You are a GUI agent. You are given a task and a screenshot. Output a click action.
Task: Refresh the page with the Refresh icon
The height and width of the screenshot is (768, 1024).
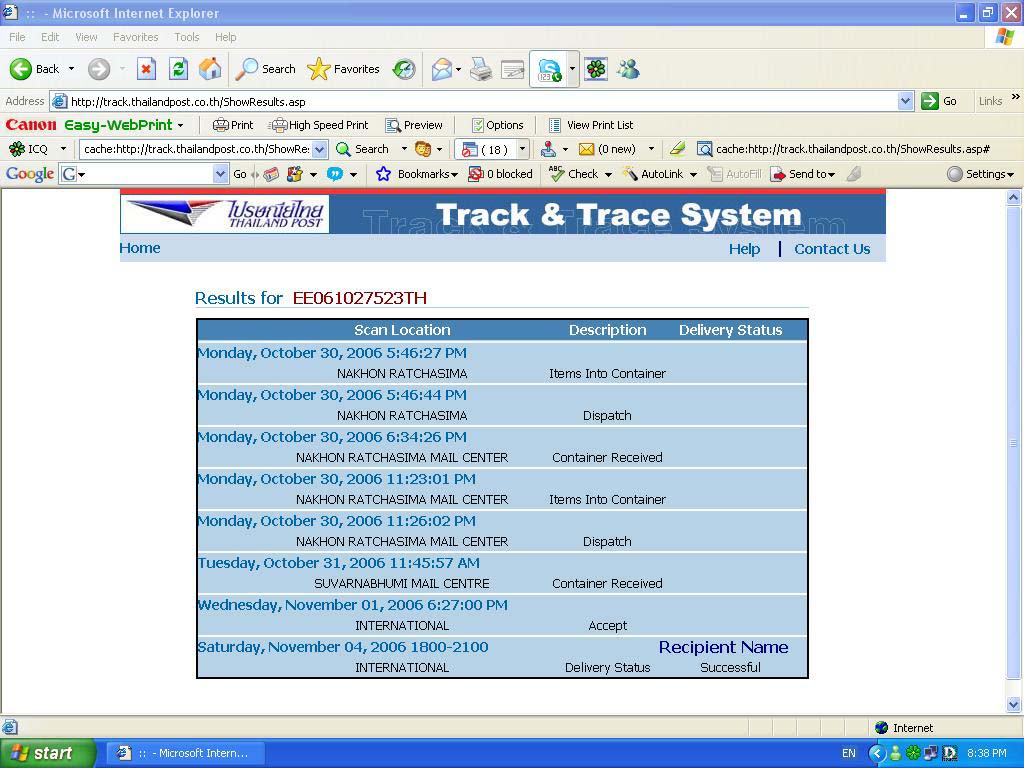click(178, 69)
